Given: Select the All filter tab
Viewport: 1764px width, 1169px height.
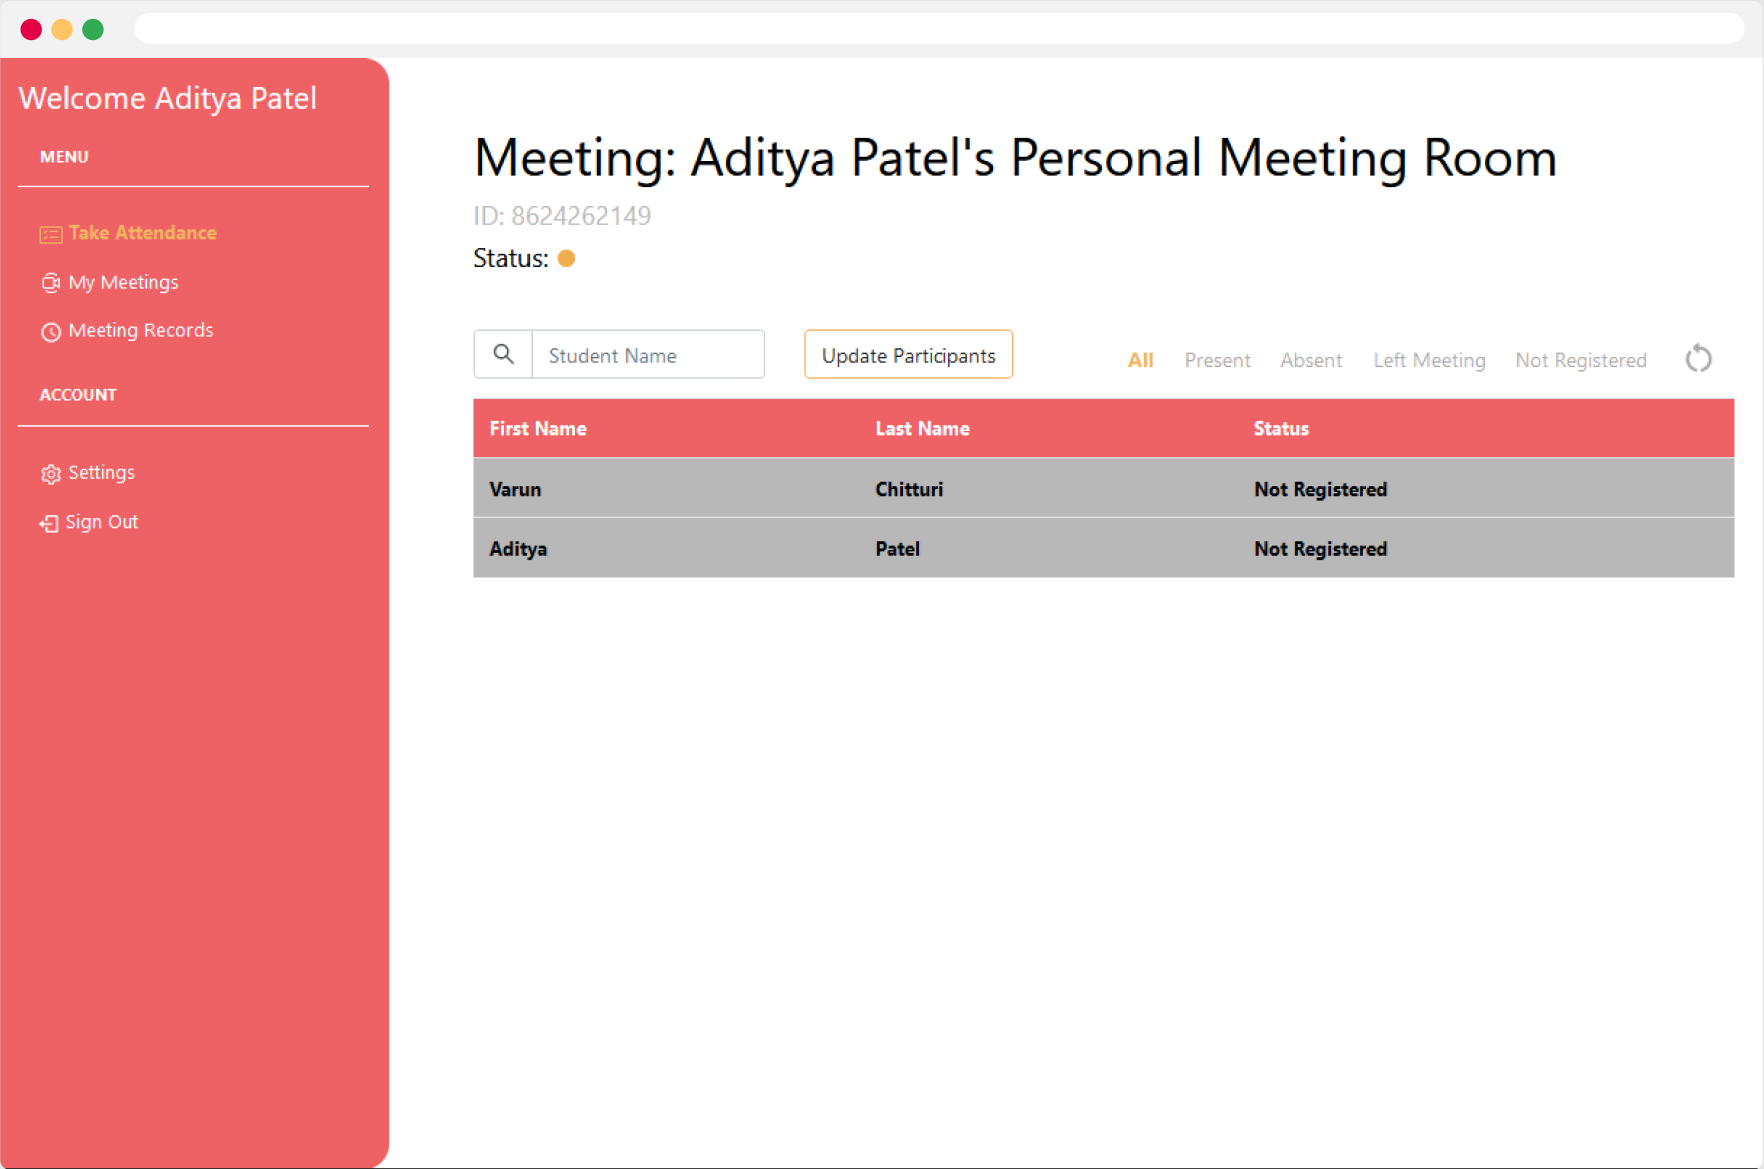Looking at the screenshot, I should point(1140,360).
